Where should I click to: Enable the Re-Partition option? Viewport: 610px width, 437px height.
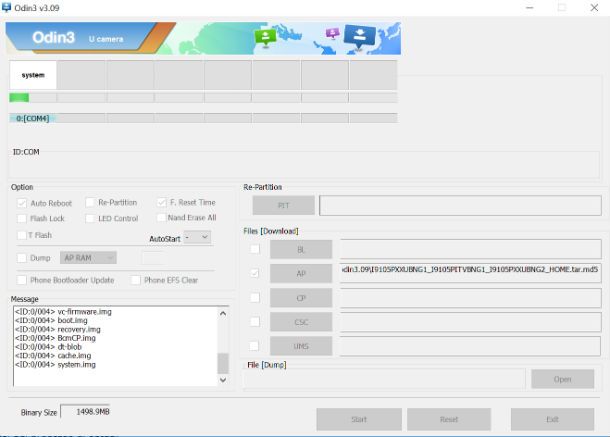(90, 203)
